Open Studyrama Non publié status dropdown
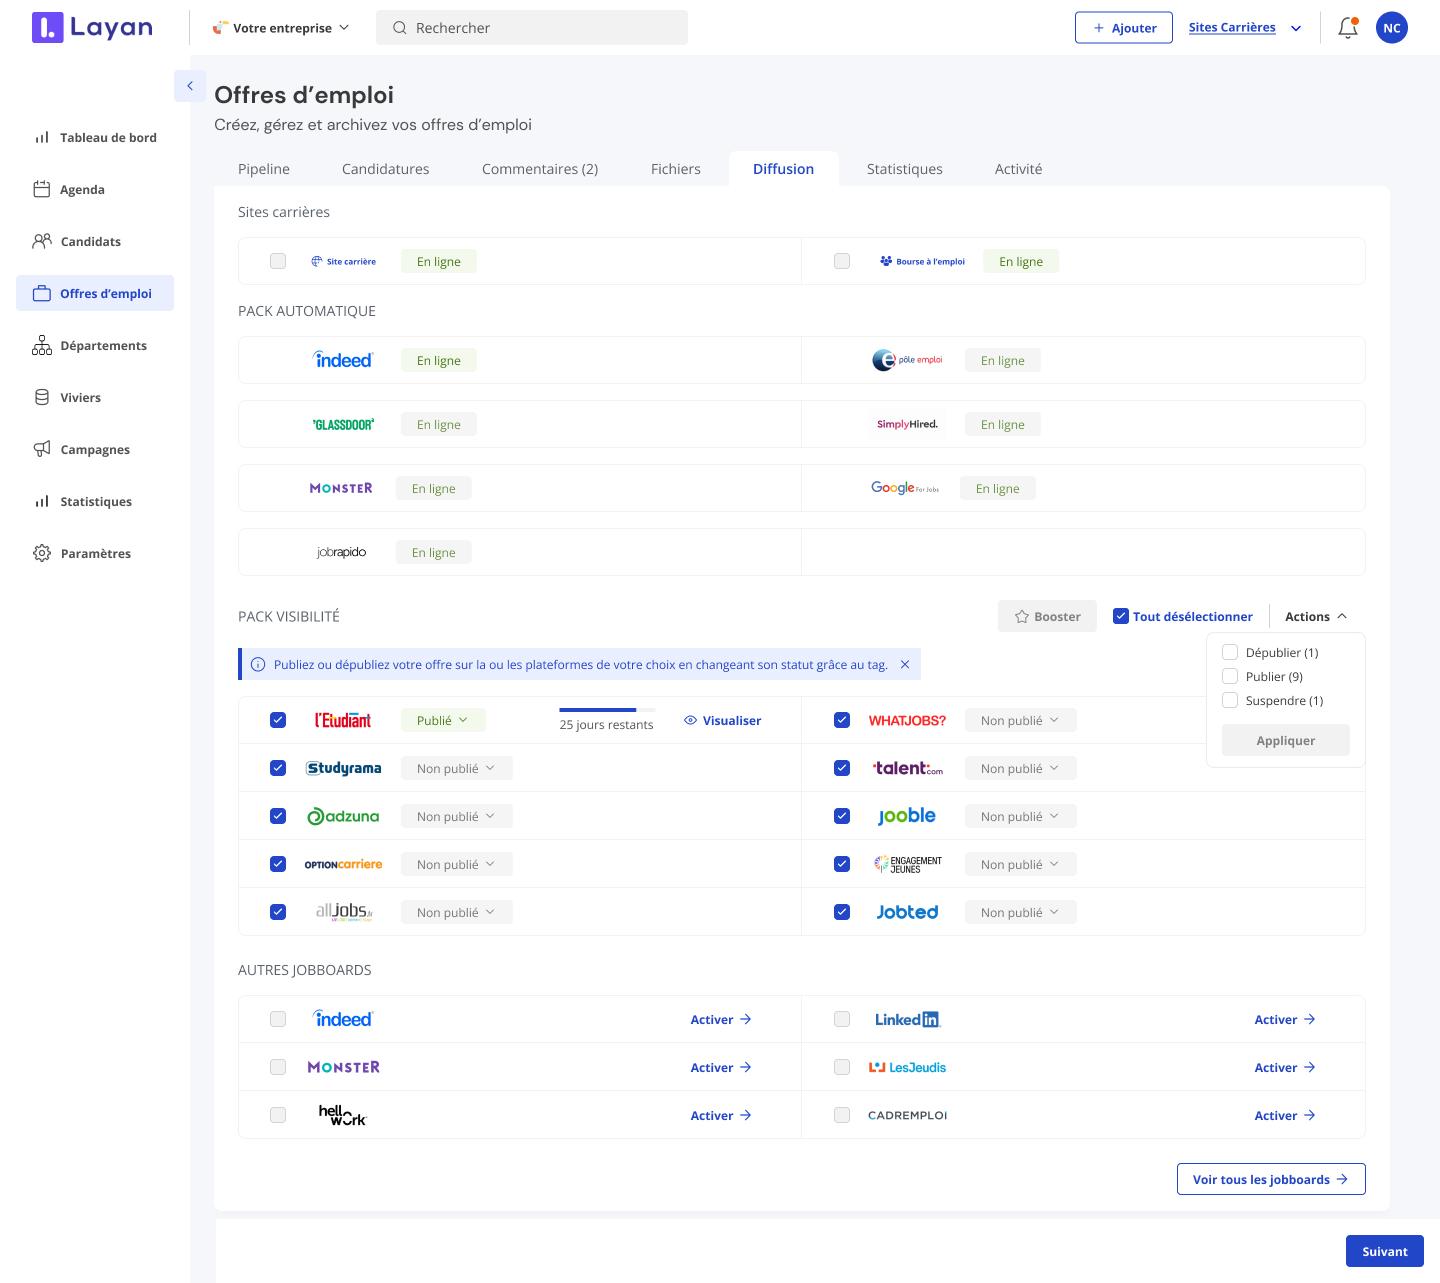Image resolution: width=1440 pixels, height=1283 pixels. pos(457,768)
